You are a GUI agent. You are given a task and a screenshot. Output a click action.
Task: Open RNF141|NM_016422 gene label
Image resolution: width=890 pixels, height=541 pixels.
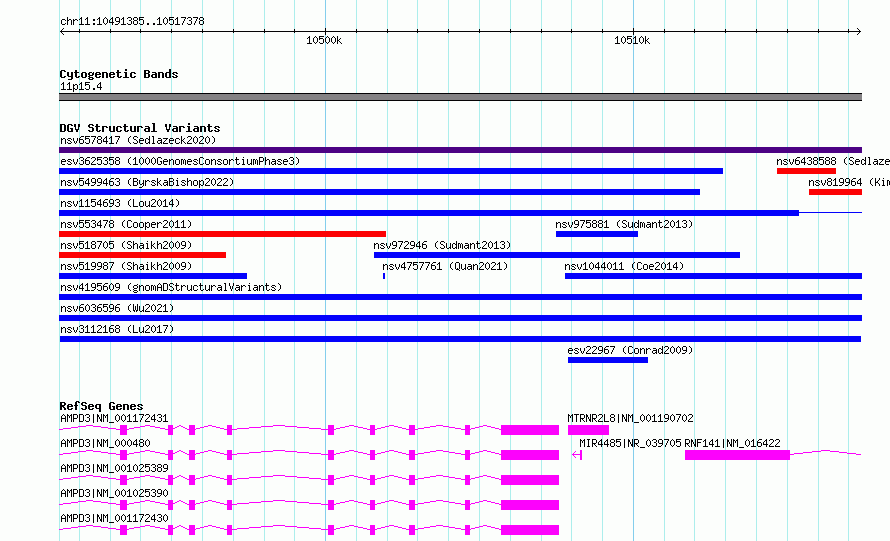click(x=732, y=443)
